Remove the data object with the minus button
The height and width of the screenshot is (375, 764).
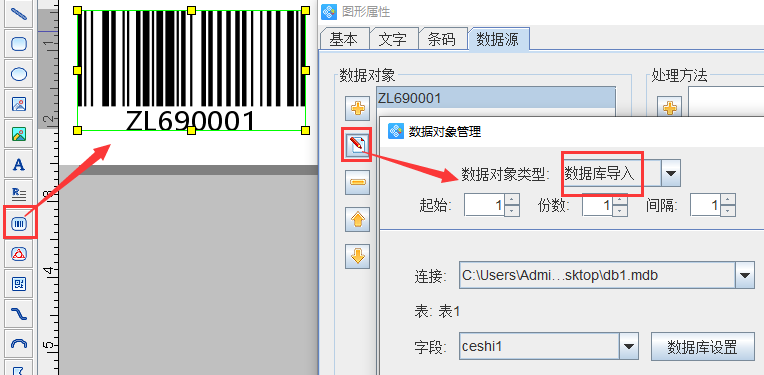358,182
